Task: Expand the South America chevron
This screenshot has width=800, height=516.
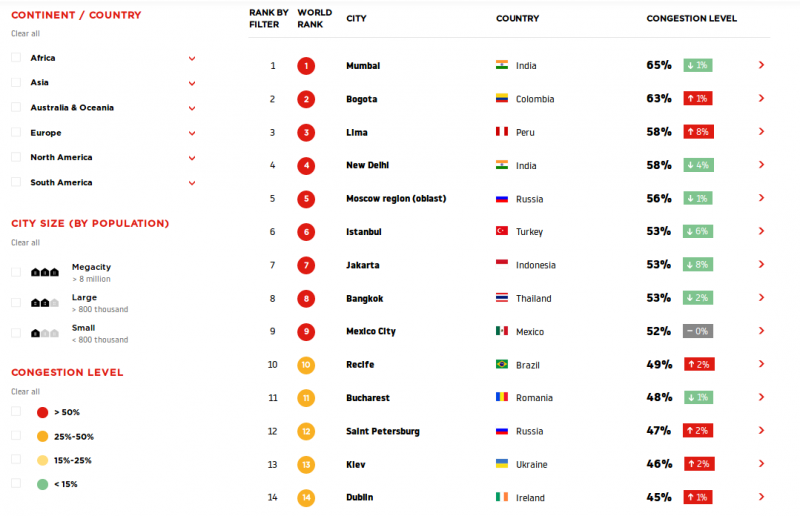Action: pyautogui.click(x=192, y=183)
